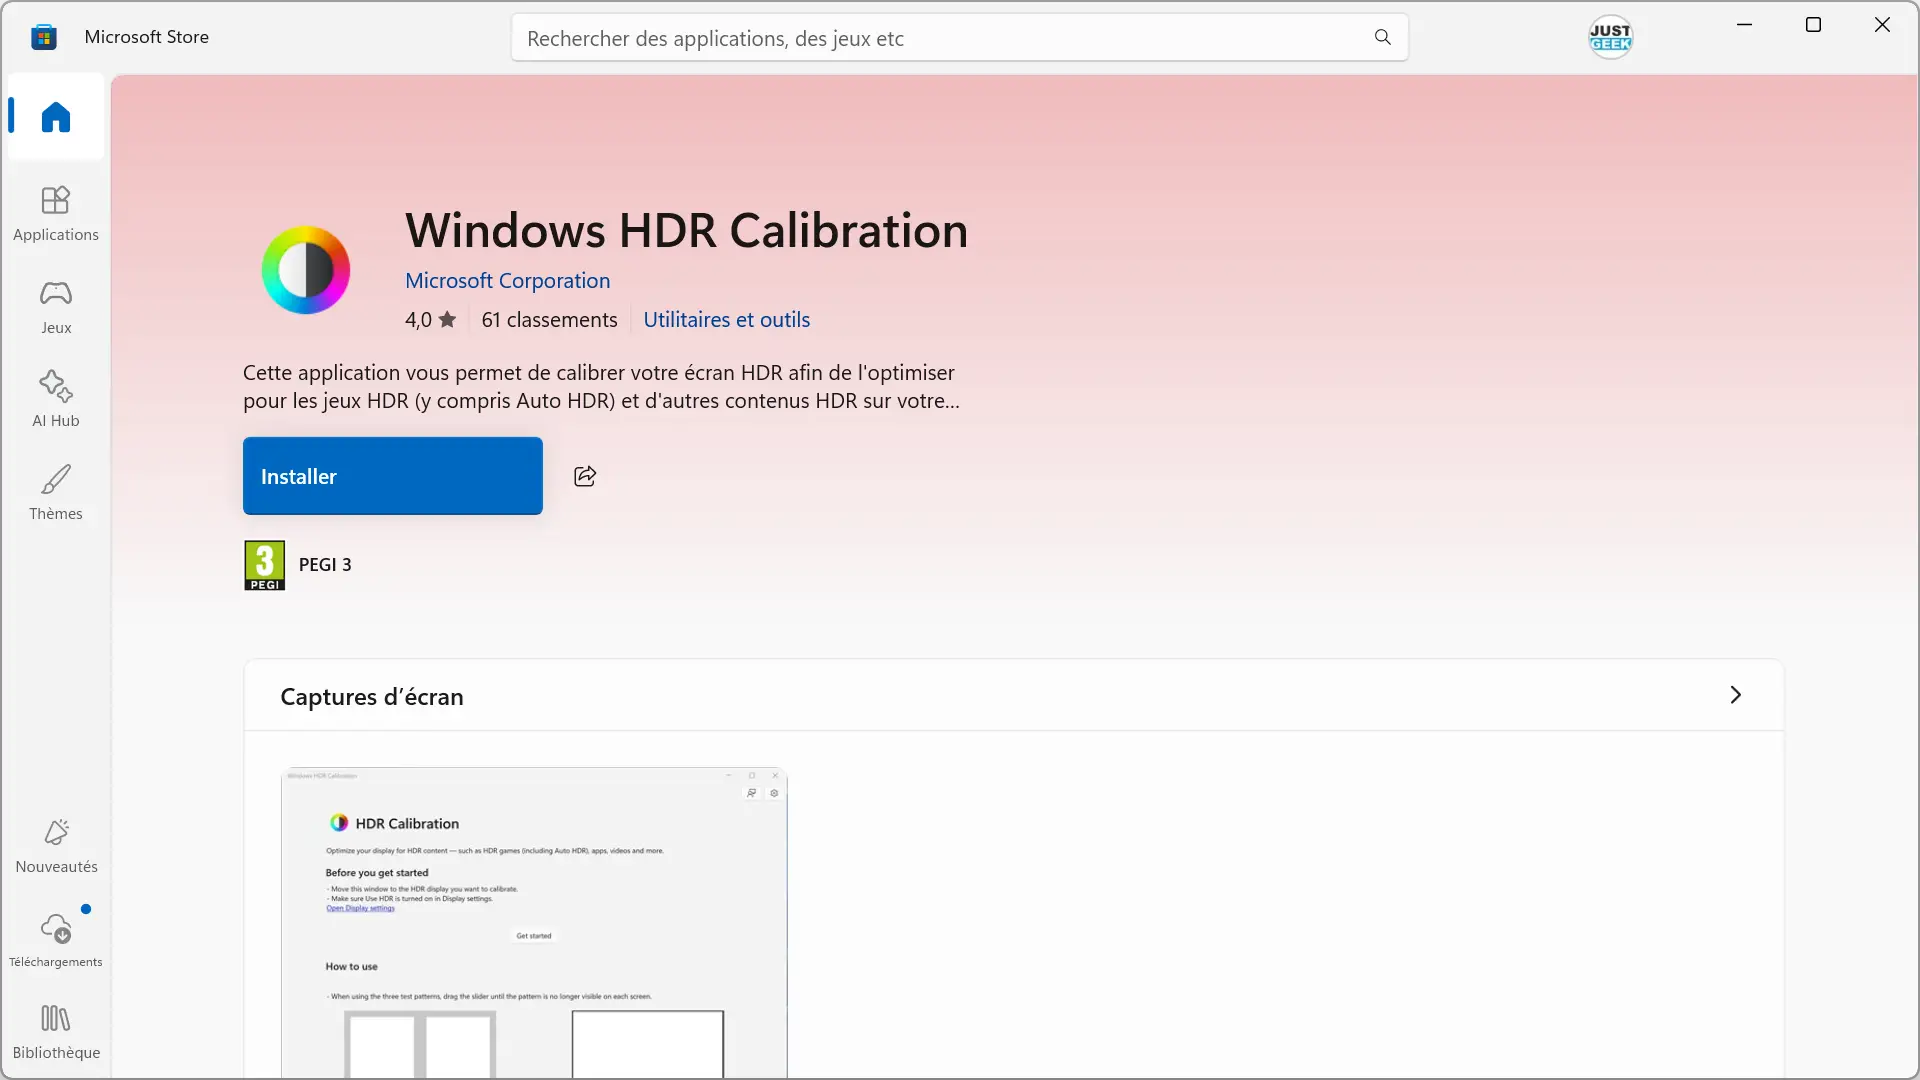The height and width of the screenshot is (1080, 1920).
Task: Click the Windows HDR Calibration color wheel icon
Action: pos(306,270)
